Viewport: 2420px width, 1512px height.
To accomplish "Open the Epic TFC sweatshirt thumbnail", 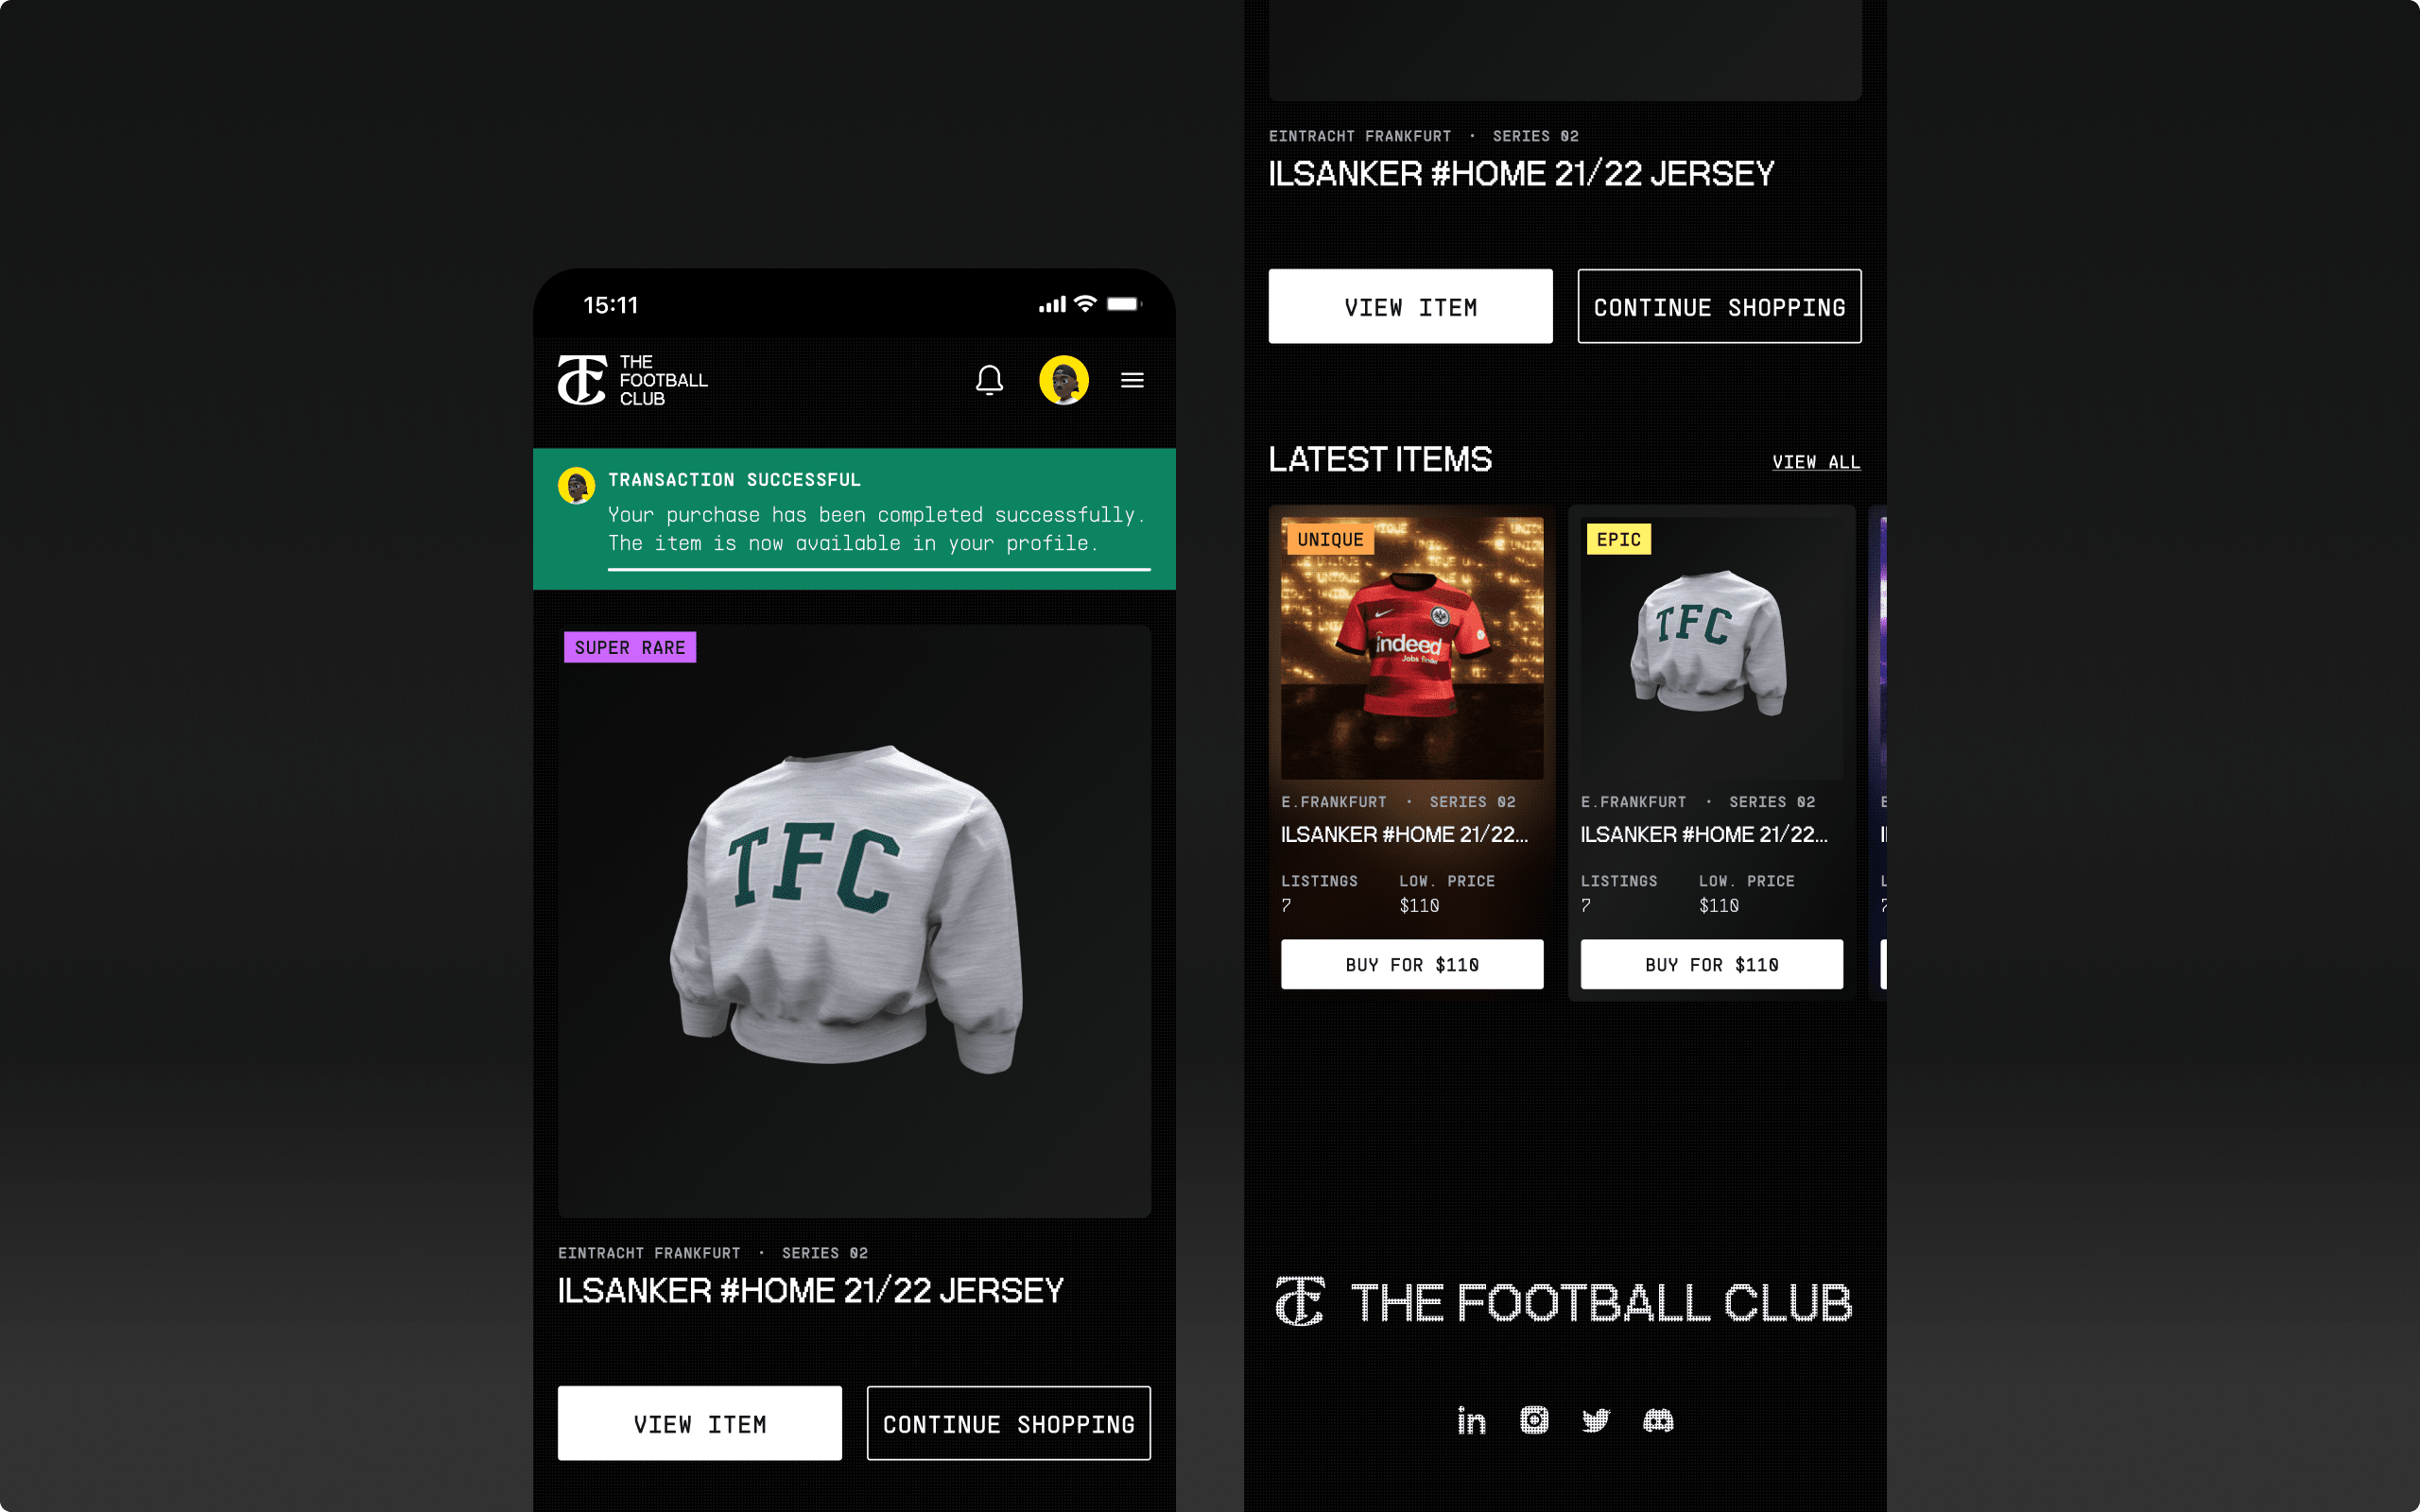I will coord(1711,648).
